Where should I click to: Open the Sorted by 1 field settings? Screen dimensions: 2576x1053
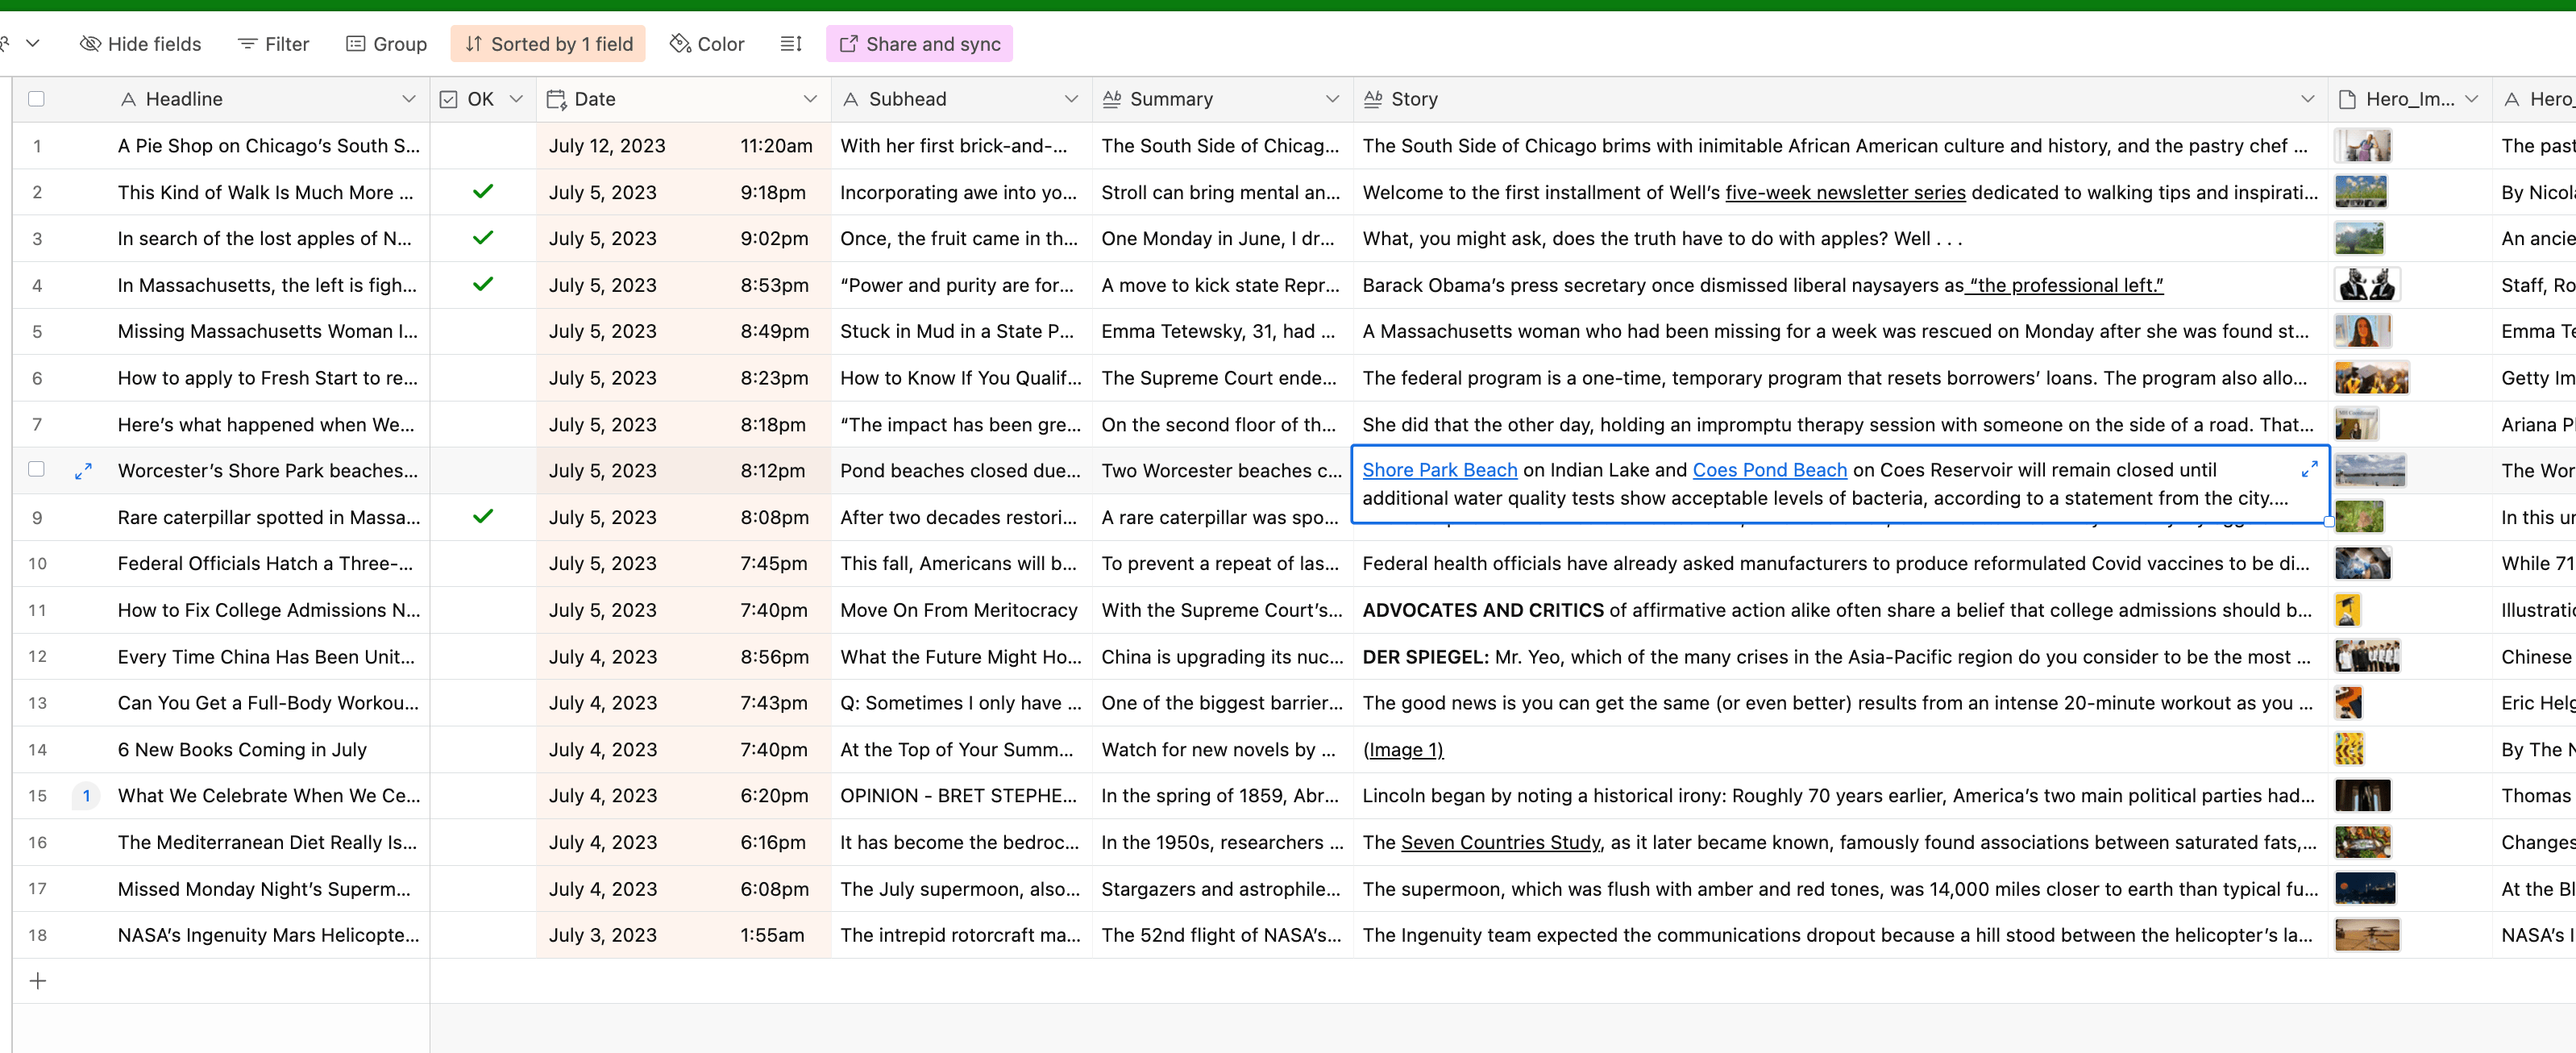[x=548, y=43]
